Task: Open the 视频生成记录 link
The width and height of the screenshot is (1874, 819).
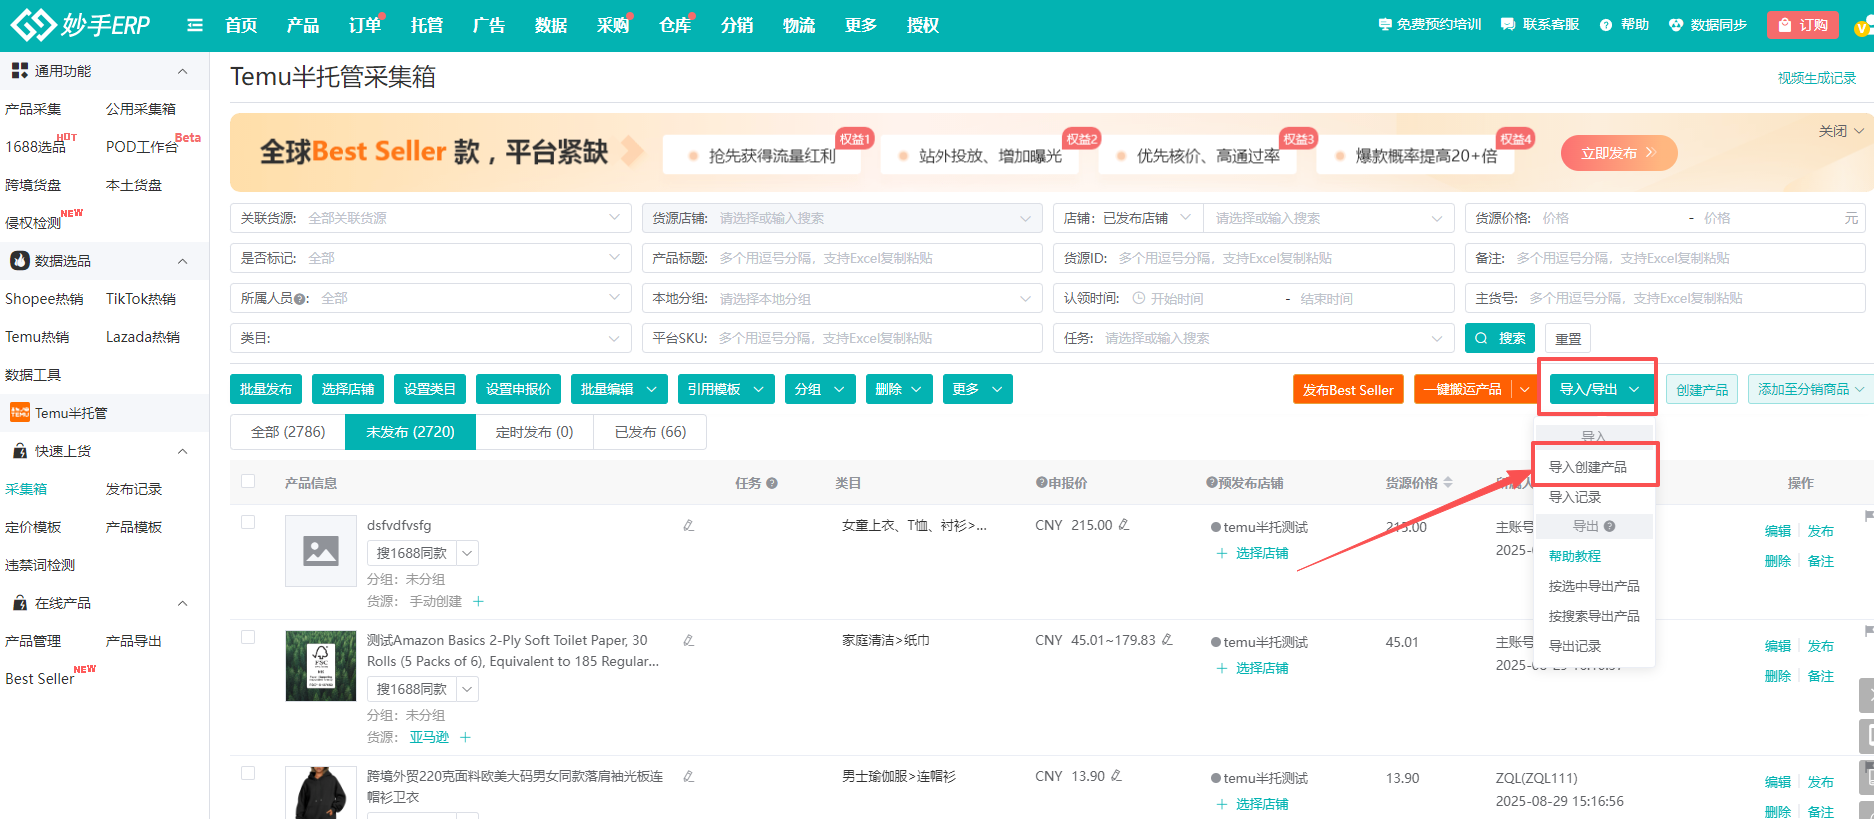Action: (x=1816, y=78)
